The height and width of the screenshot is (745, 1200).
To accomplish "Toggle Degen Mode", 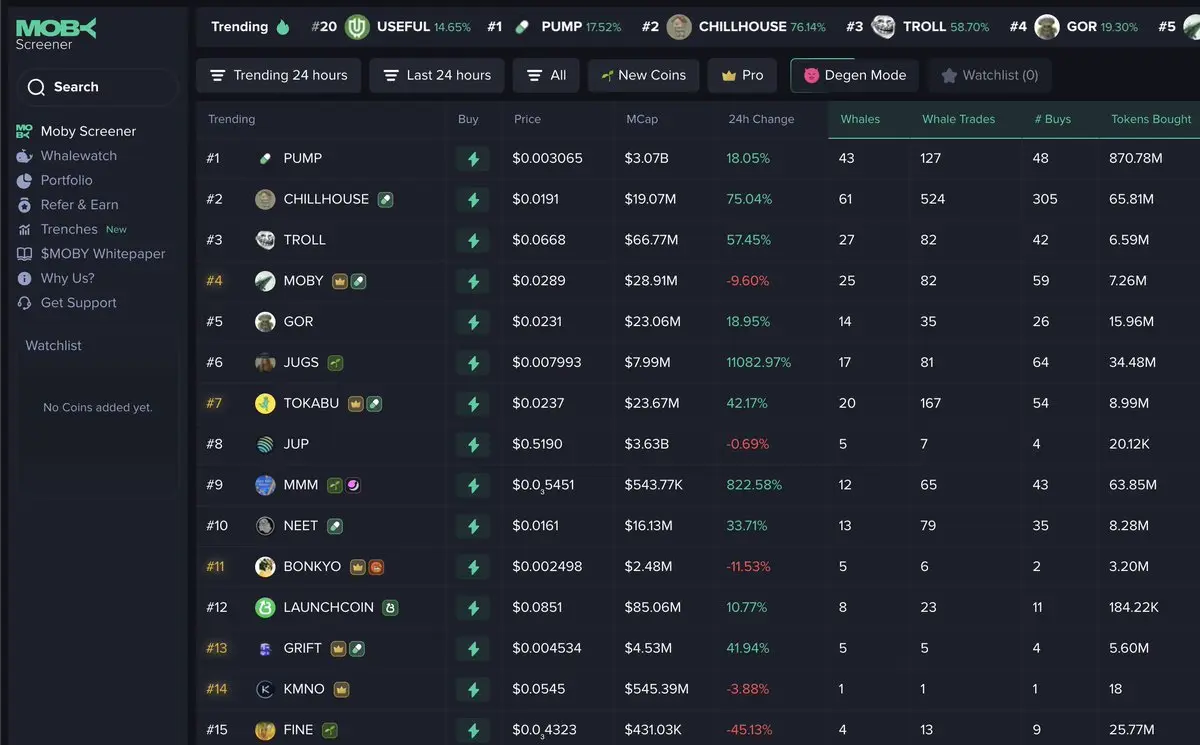I will tap(855, 75).
